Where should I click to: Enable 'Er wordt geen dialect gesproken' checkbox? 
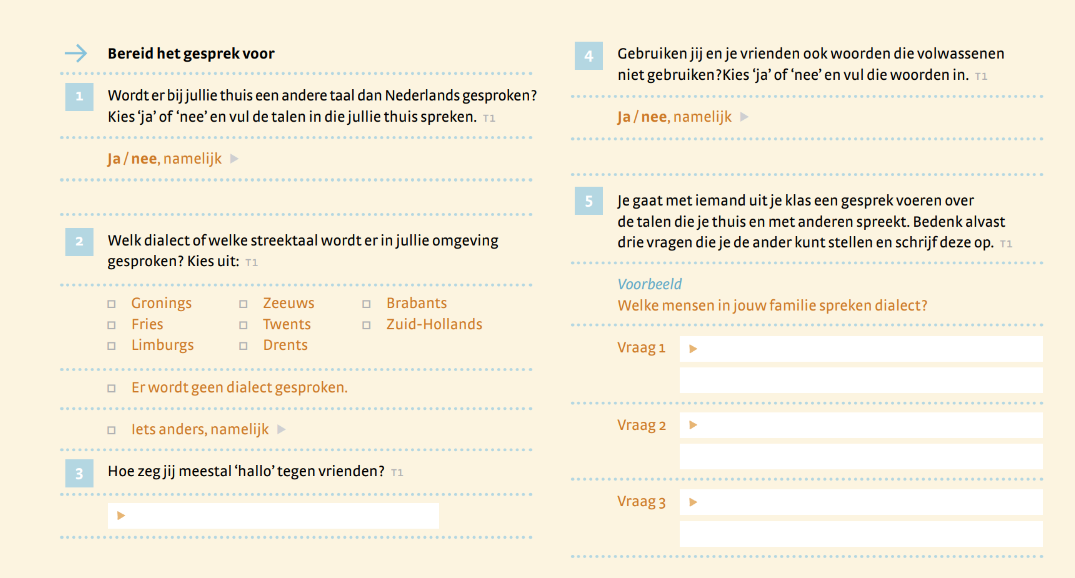(x=112, y=388)
